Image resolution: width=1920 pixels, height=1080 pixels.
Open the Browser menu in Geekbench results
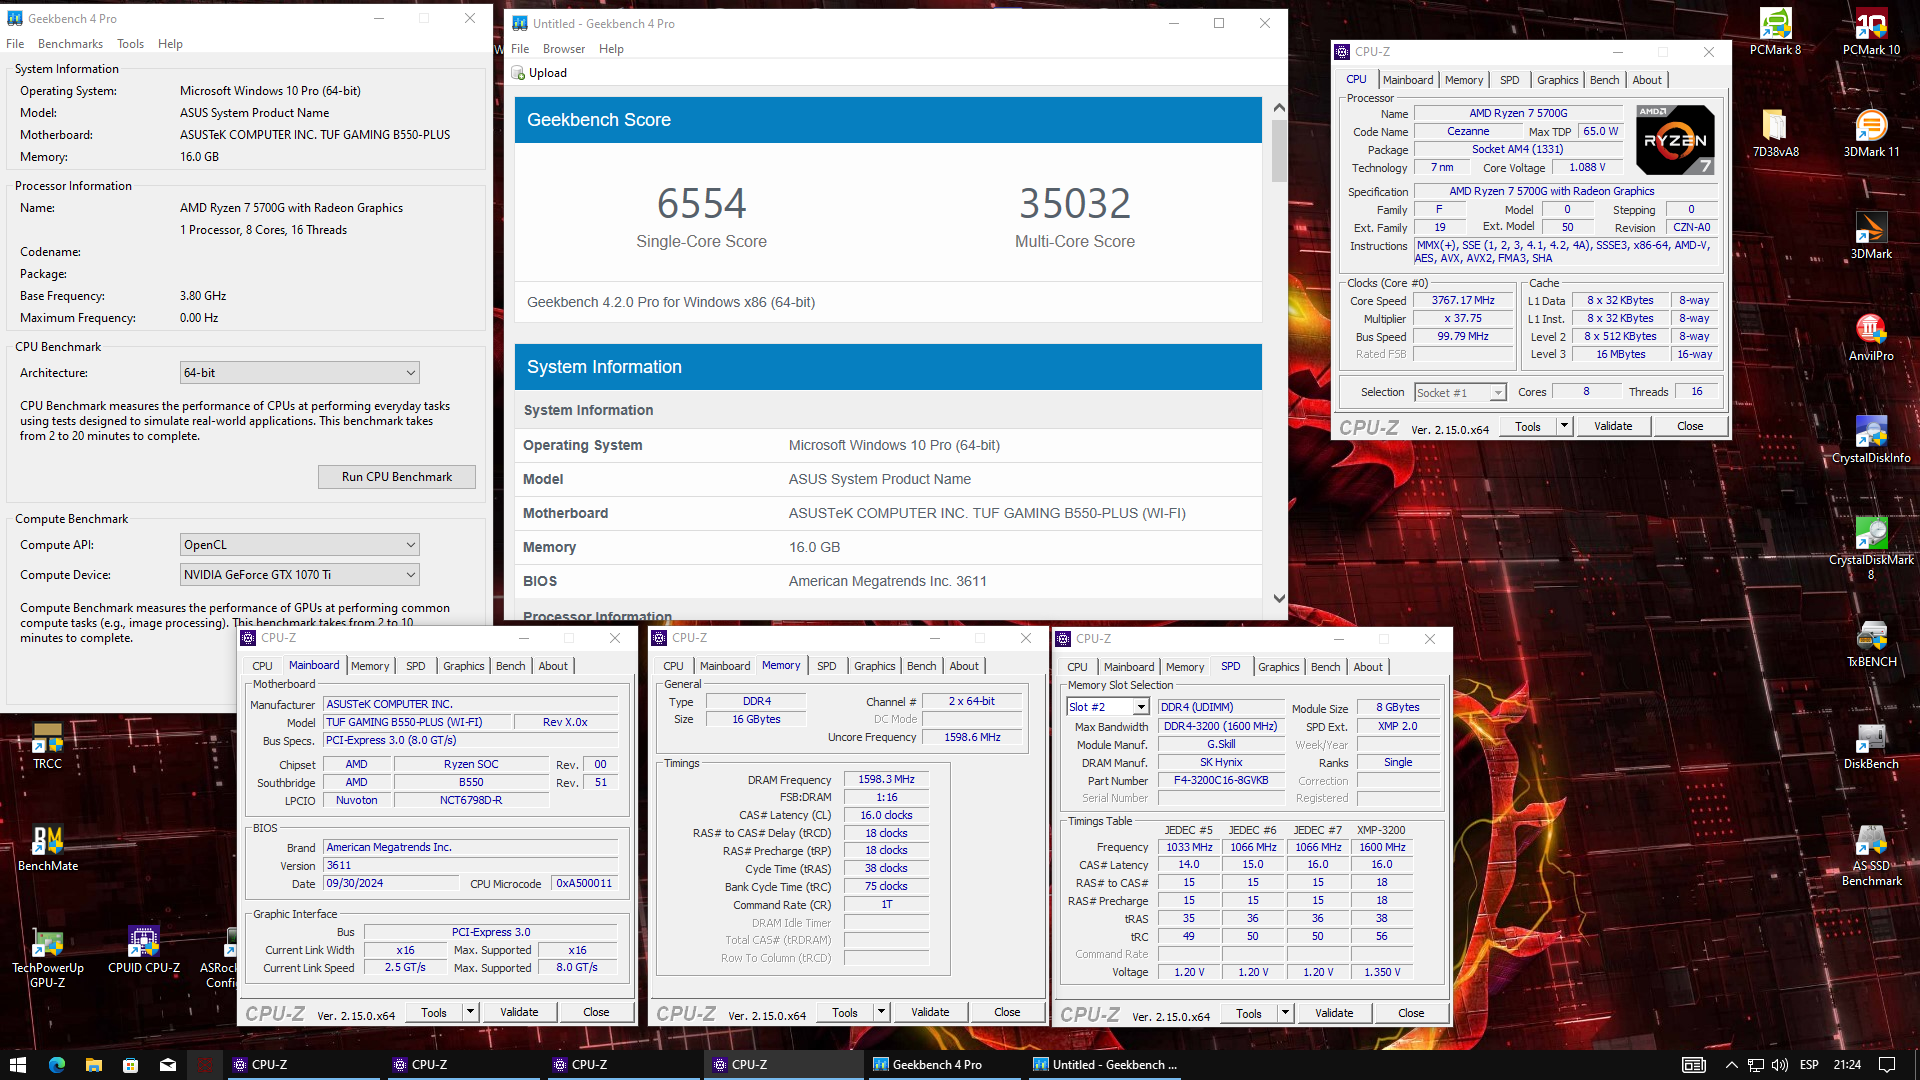(x=564, y=49)
